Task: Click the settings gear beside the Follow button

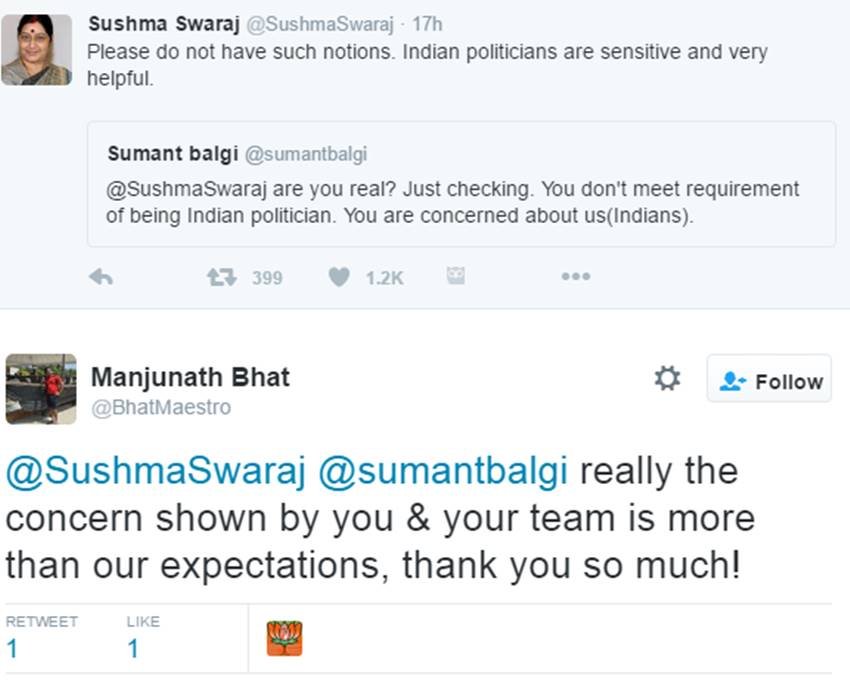Action: 667,378
